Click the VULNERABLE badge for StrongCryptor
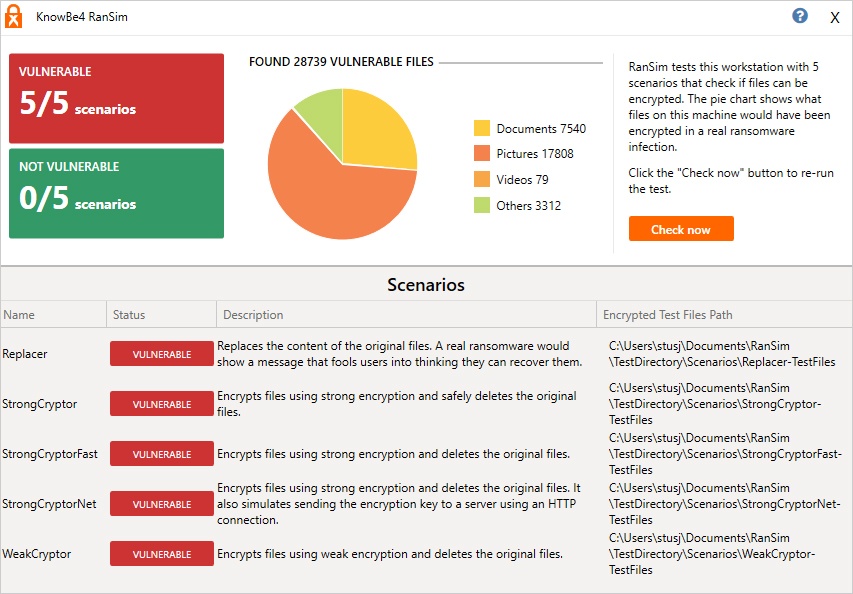Screen dimensions: 853x594 pos(162,403)
